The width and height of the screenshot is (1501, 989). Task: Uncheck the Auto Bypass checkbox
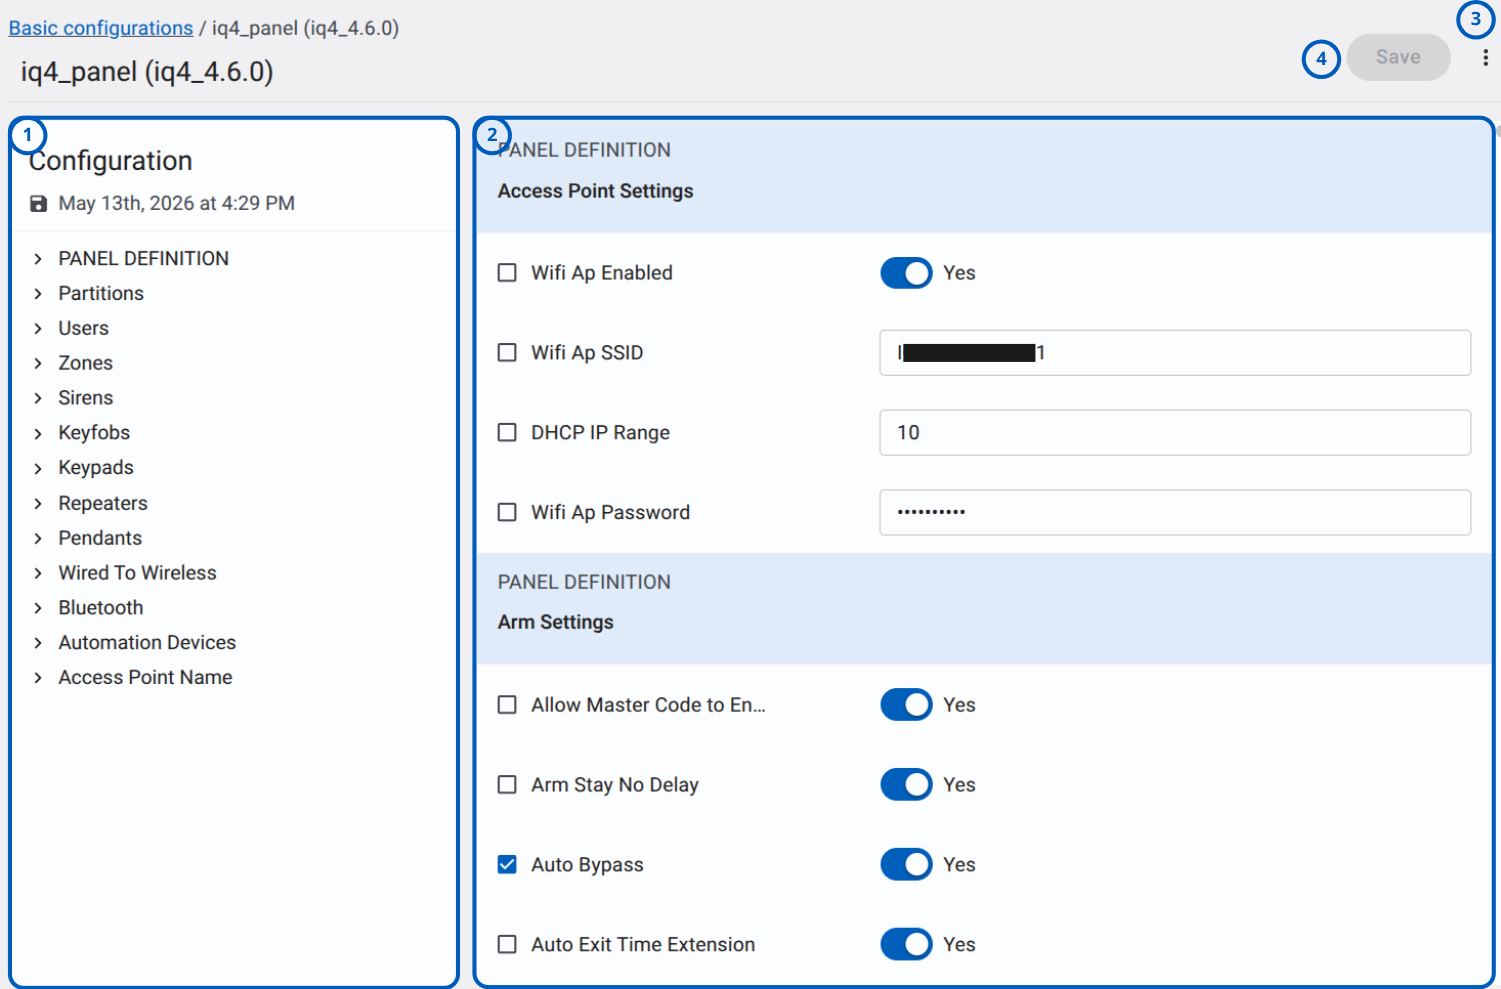pos(507,865)
